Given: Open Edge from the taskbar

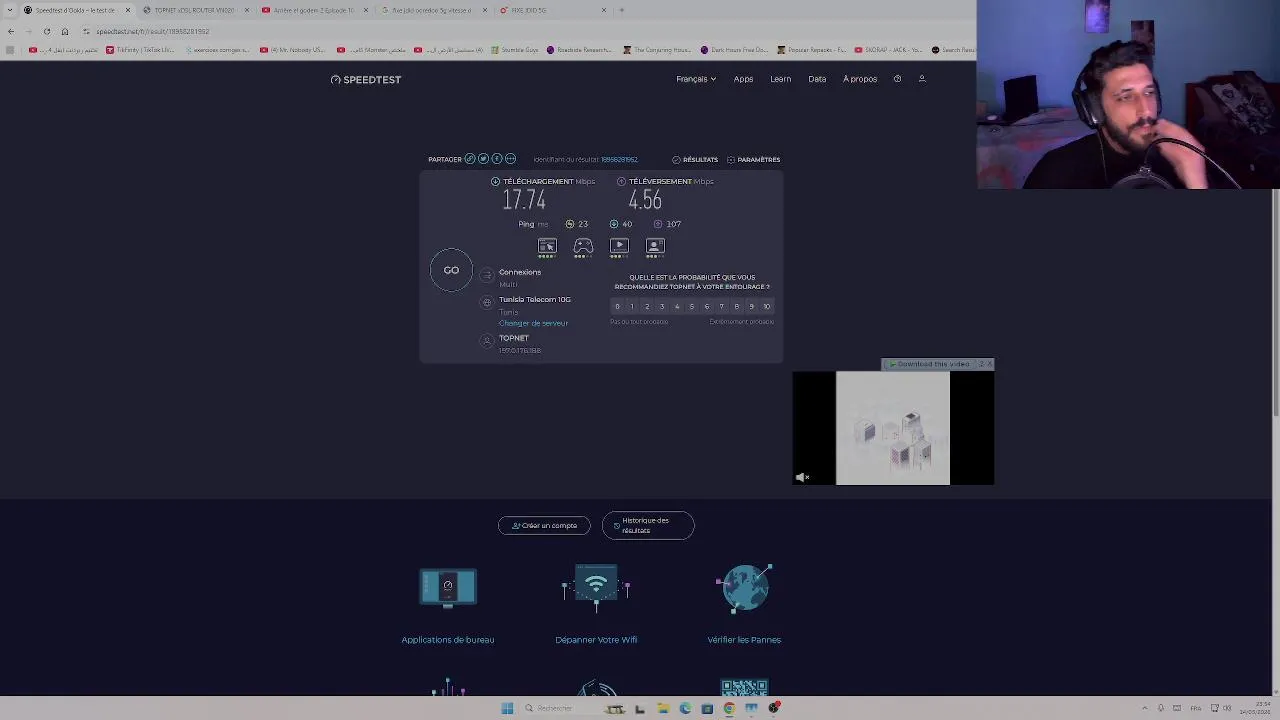Looking at the screenshot, I should pos(685,709).
